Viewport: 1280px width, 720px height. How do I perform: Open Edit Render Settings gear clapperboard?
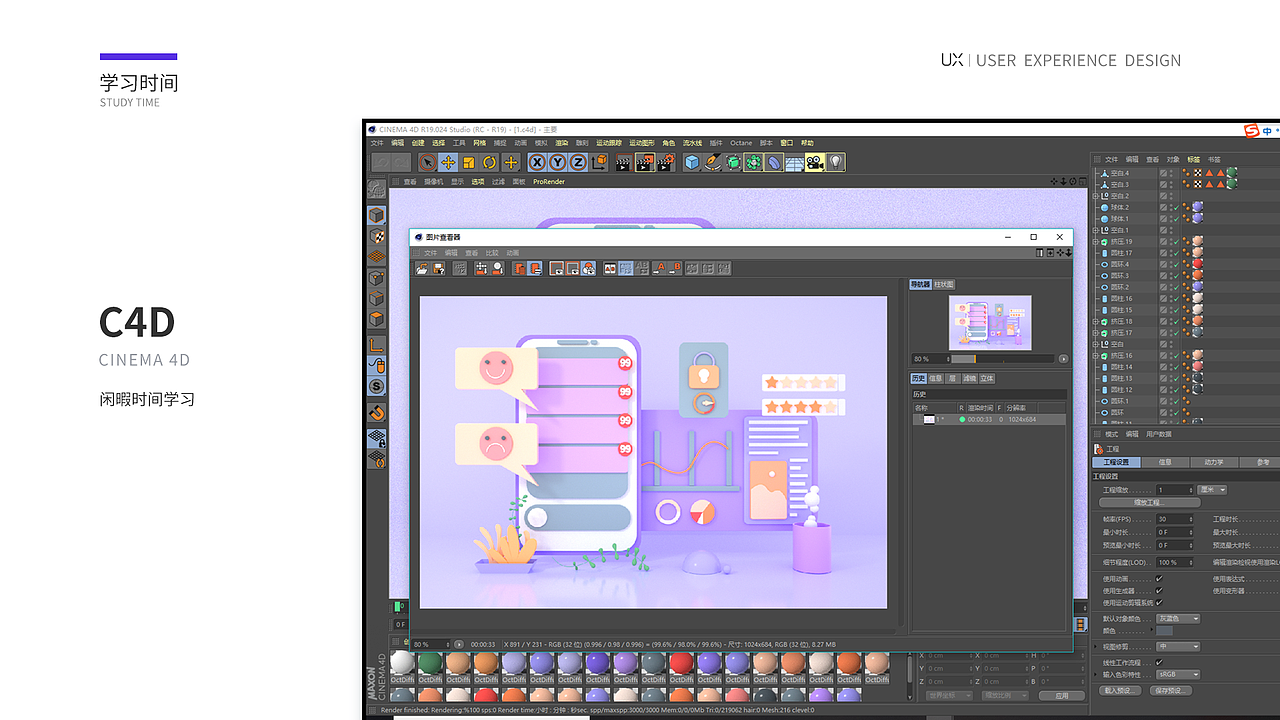point(666,162)
